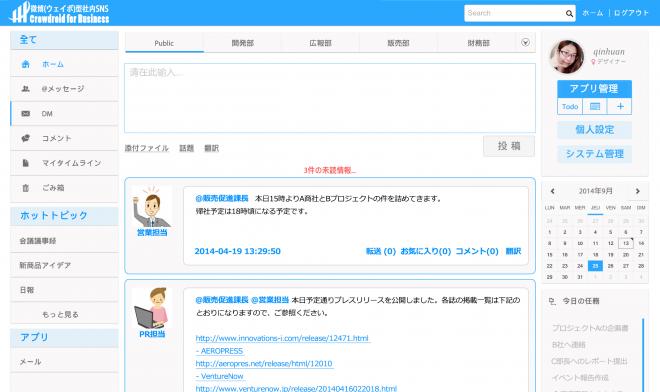Viewport: 660px width, 392px height.
Task: Go to next month in calendar
Action: point(638,191)
